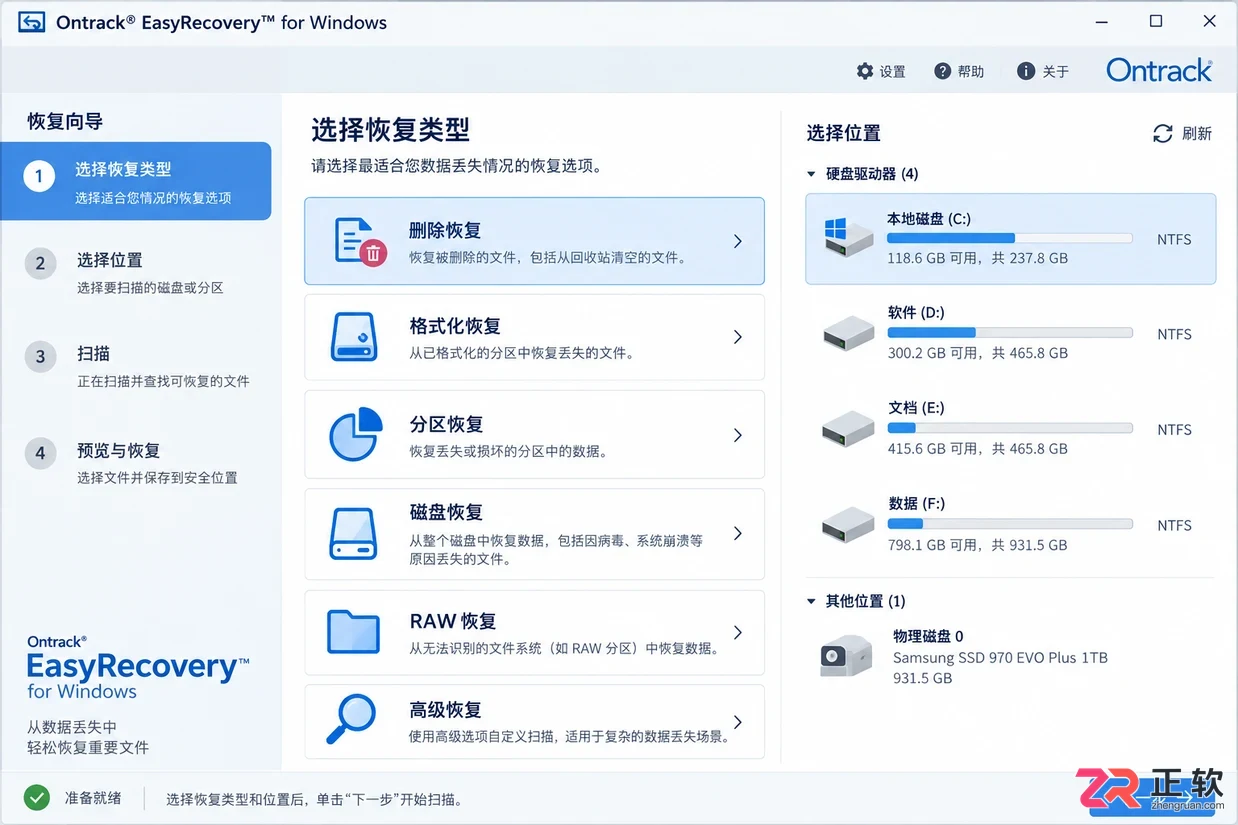
Task: Click the 软件 (D:) drive icon
Action: pyautogui.click(x=849, y=333)
